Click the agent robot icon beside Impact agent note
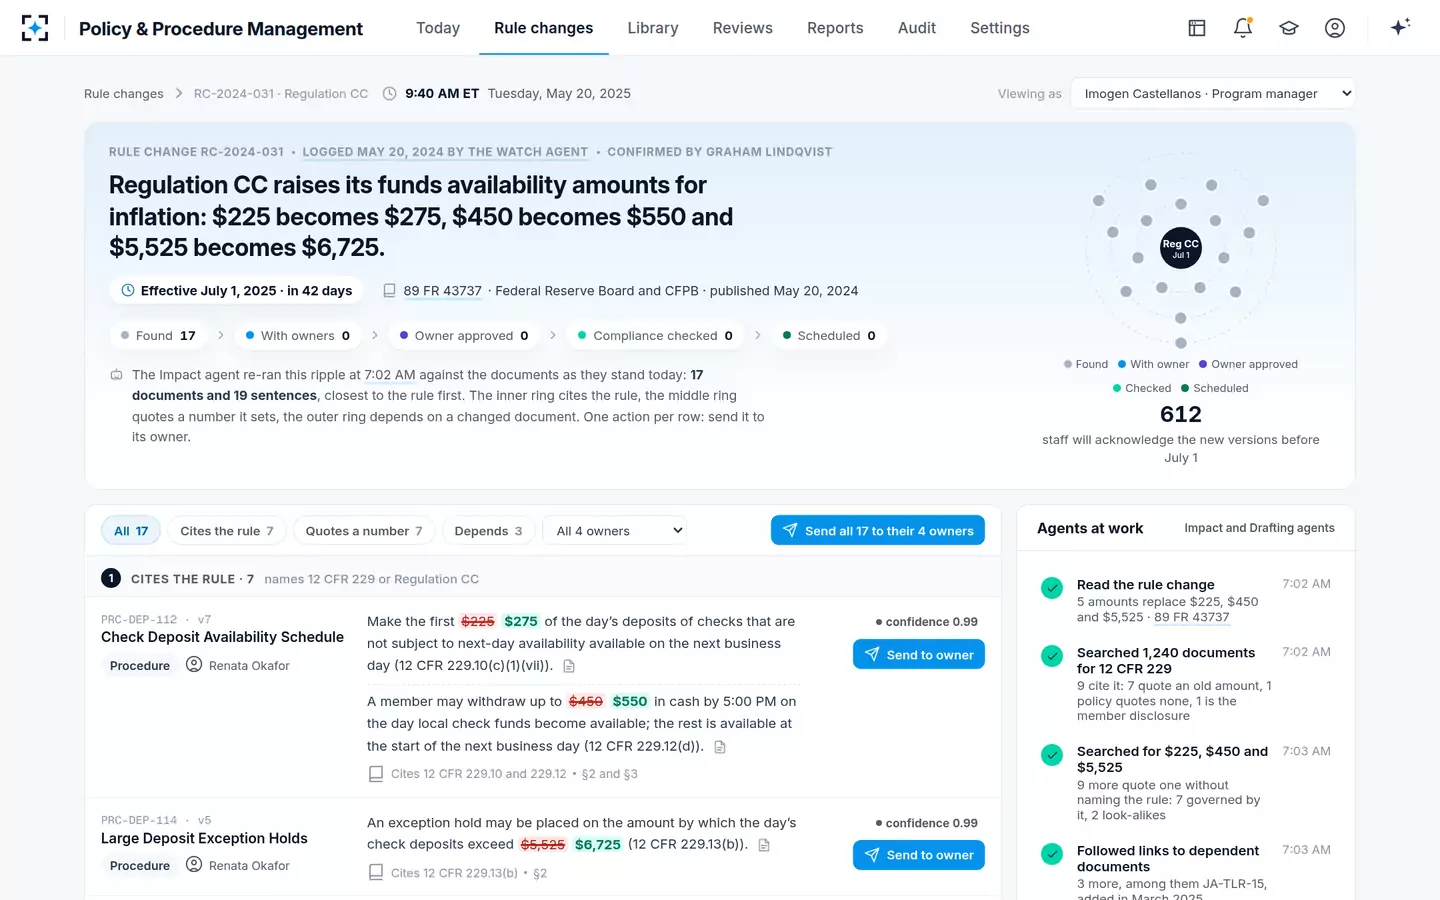This screenshot has width=1440, height=900. pos(116,375)
